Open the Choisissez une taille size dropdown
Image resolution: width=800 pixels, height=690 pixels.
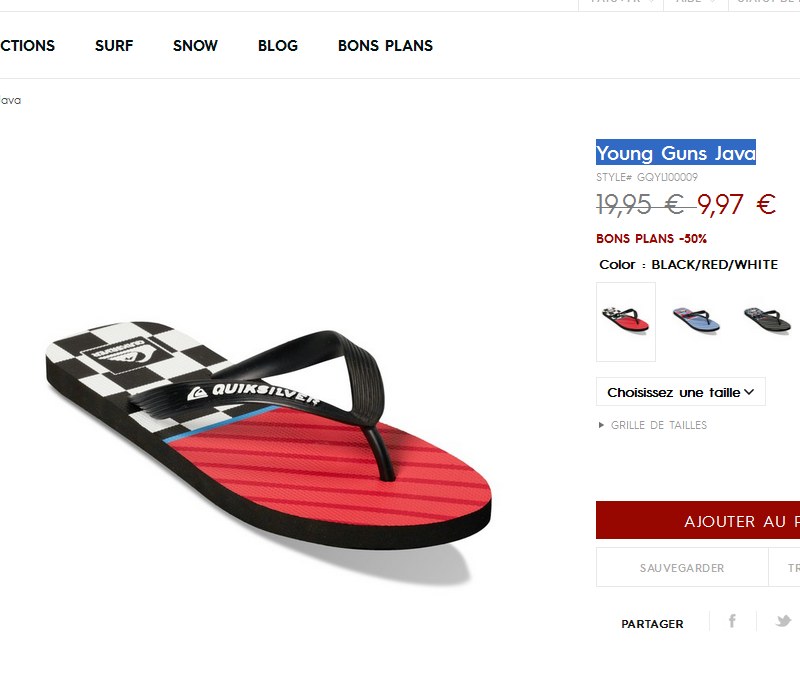(x=681, y=392)
